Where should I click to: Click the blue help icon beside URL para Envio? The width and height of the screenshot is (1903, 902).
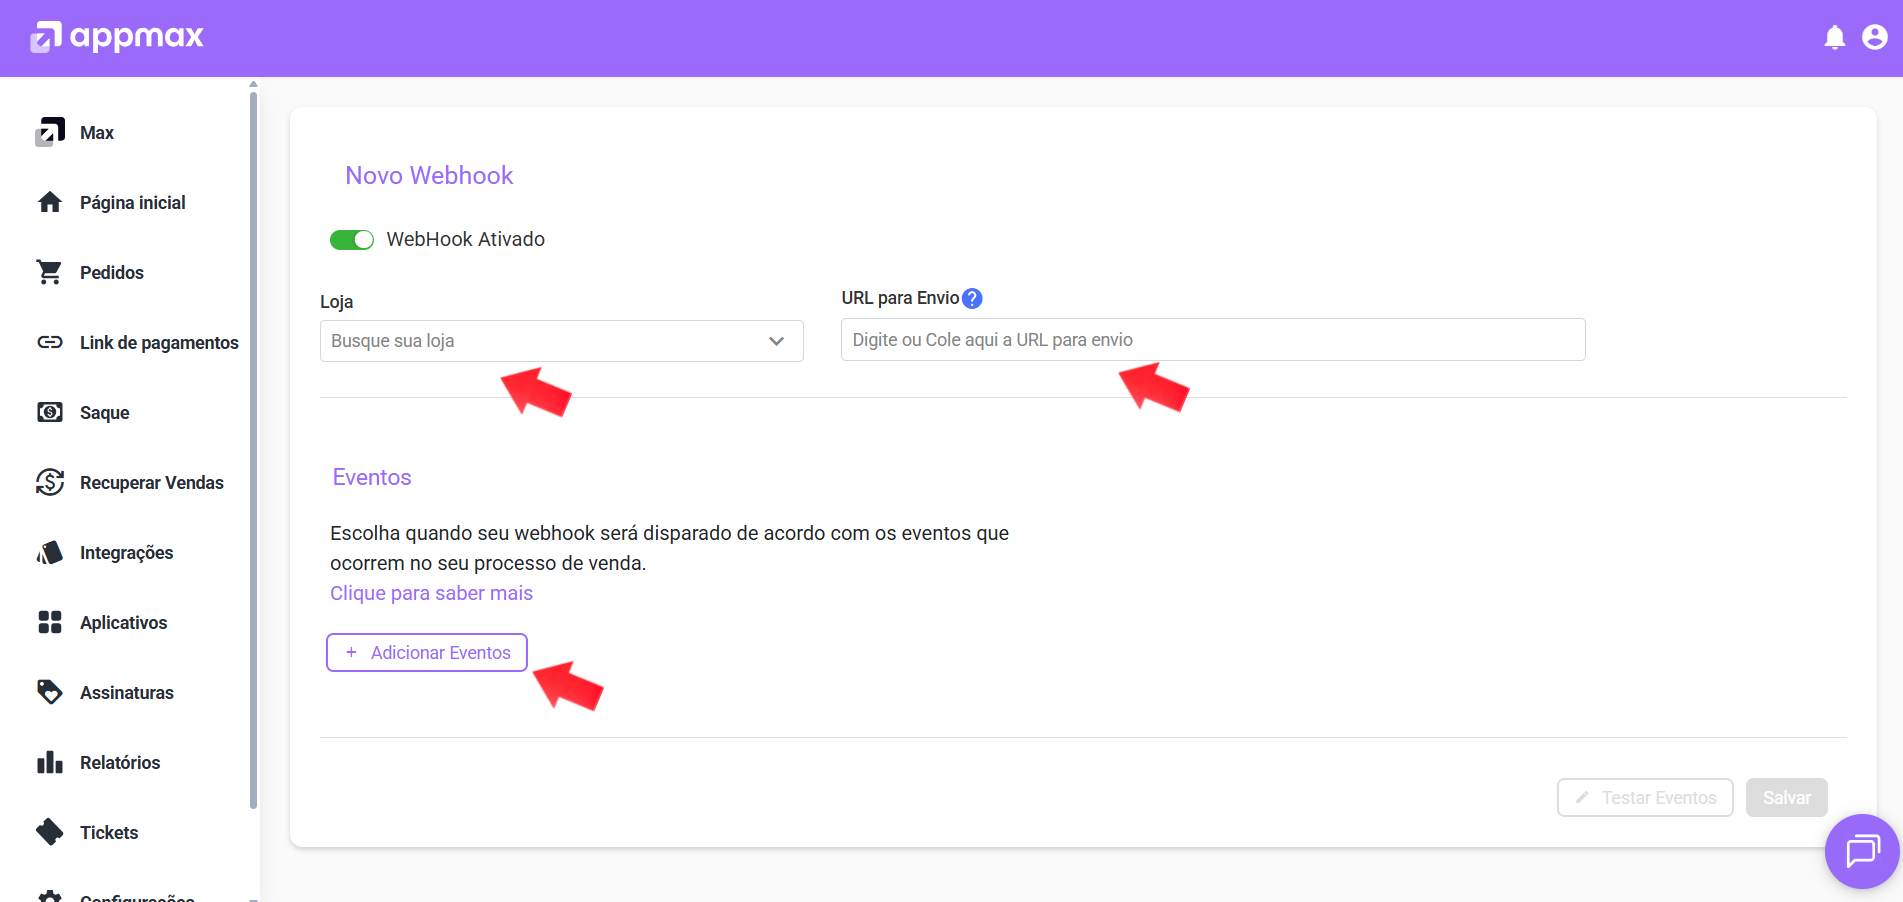(972, 298)
